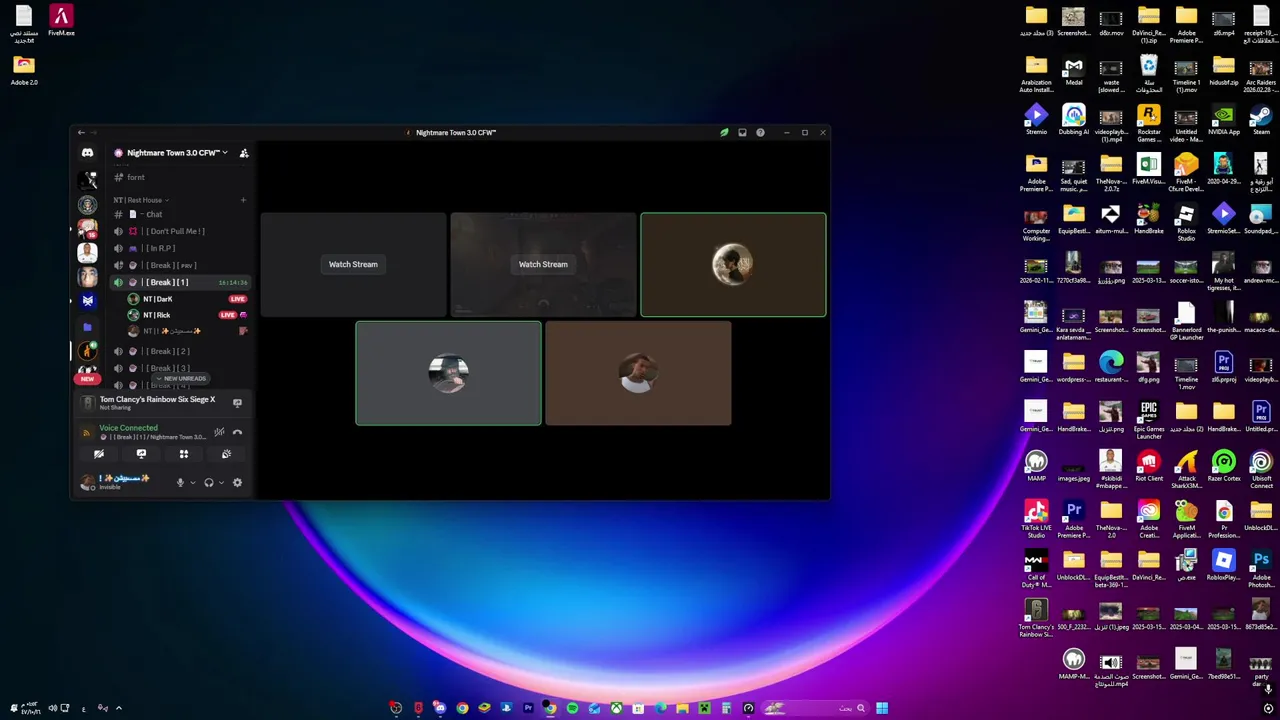Viewport: 1280px width, 720px height.
Task: Open Discord help question mark icon
Action: point(760,132)
